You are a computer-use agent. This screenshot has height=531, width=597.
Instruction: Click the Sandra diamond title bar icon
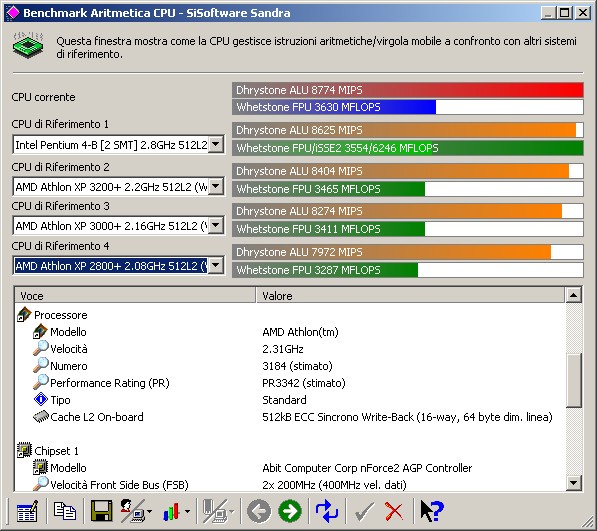13,13
